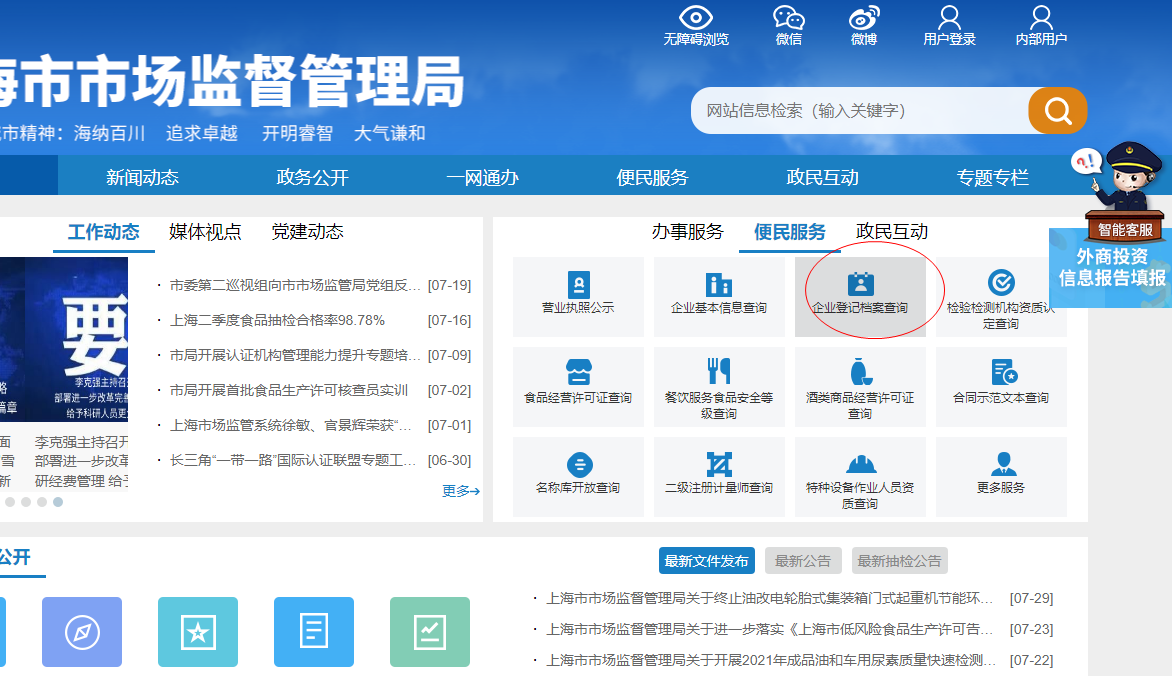Open 更多服务 tile
1172x676 pixels.
coord(1001,476)
